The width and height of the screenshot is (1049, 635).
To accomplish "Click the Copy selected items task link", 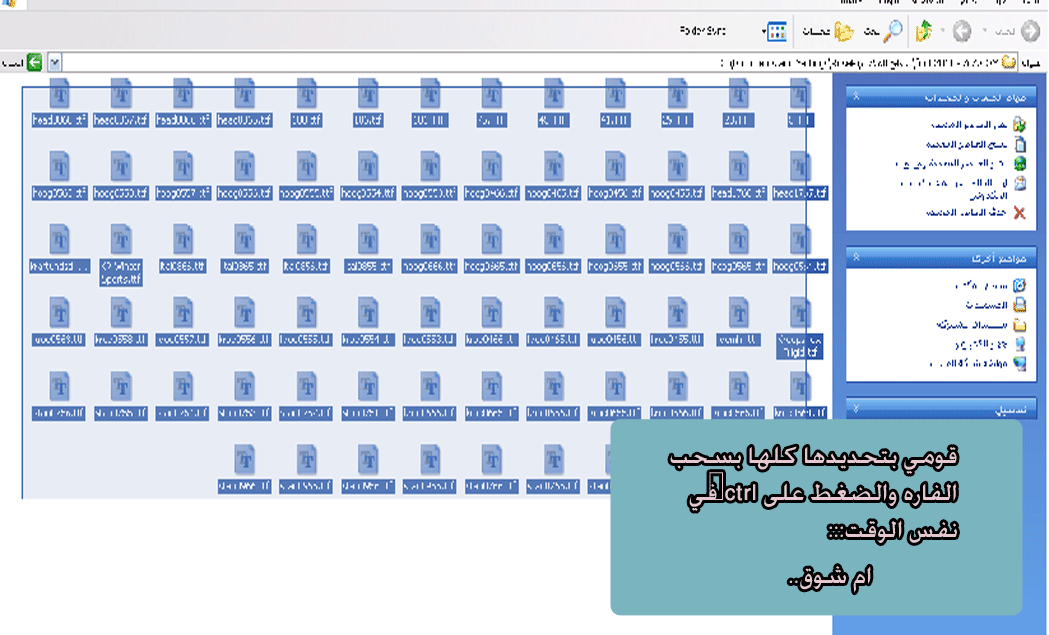I will click(1019, 144).
